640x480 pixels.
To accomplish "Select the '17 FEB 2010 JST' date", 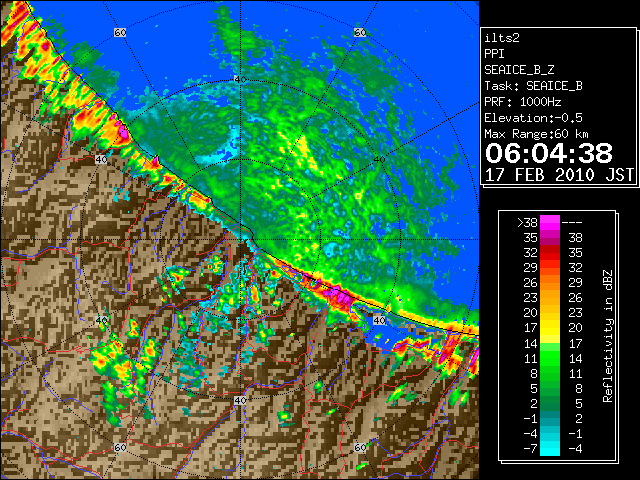I will coord(559,175).
